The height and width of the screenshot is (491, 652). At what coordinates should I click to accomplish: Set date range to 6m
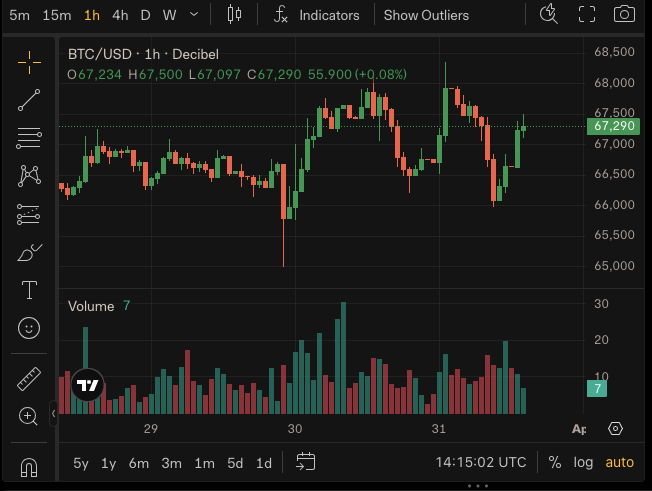(138, 463)
